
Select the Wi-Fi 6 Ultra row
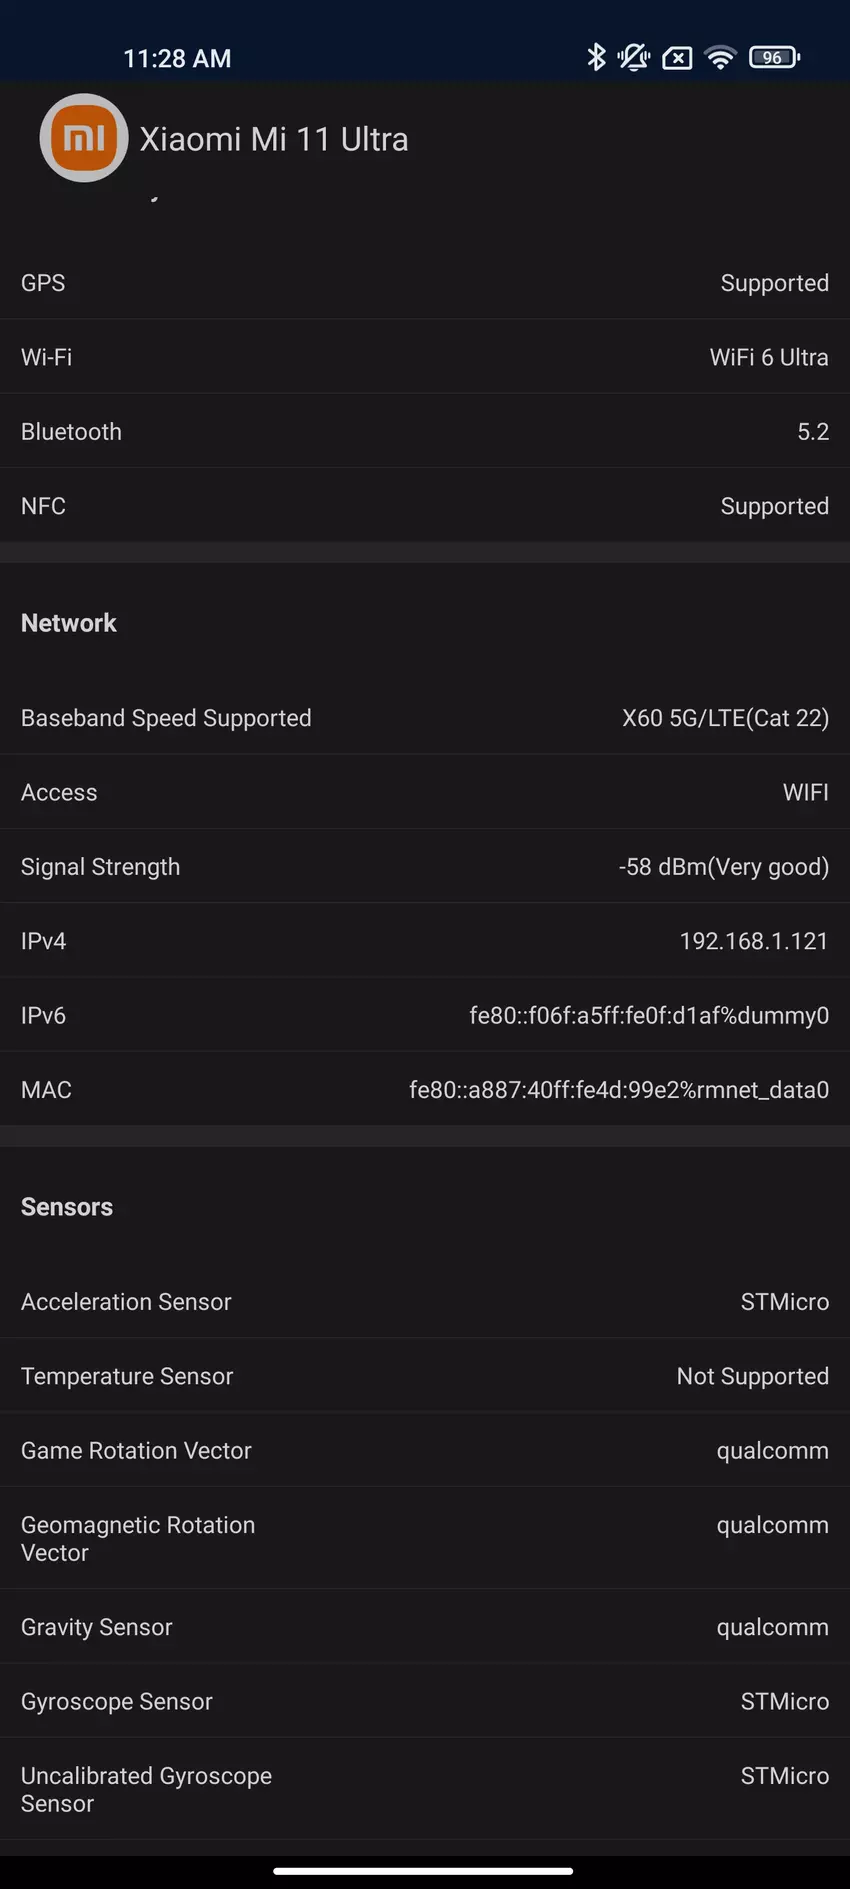pos(424,357)
